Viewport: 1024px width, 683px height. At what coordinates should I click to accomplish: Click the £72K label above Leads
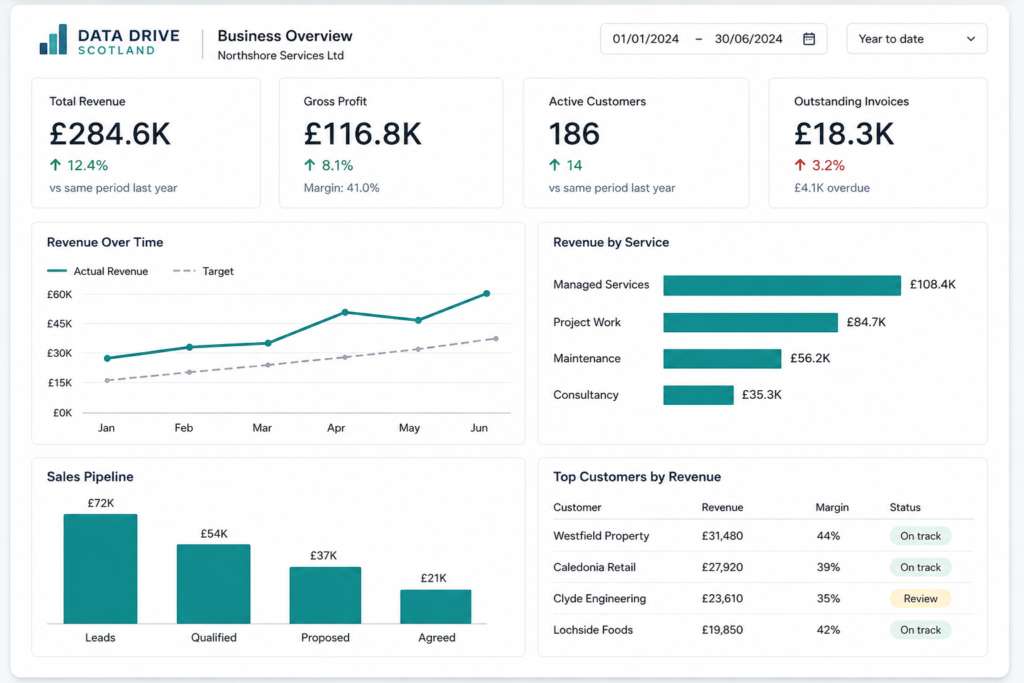coord(101,503)
